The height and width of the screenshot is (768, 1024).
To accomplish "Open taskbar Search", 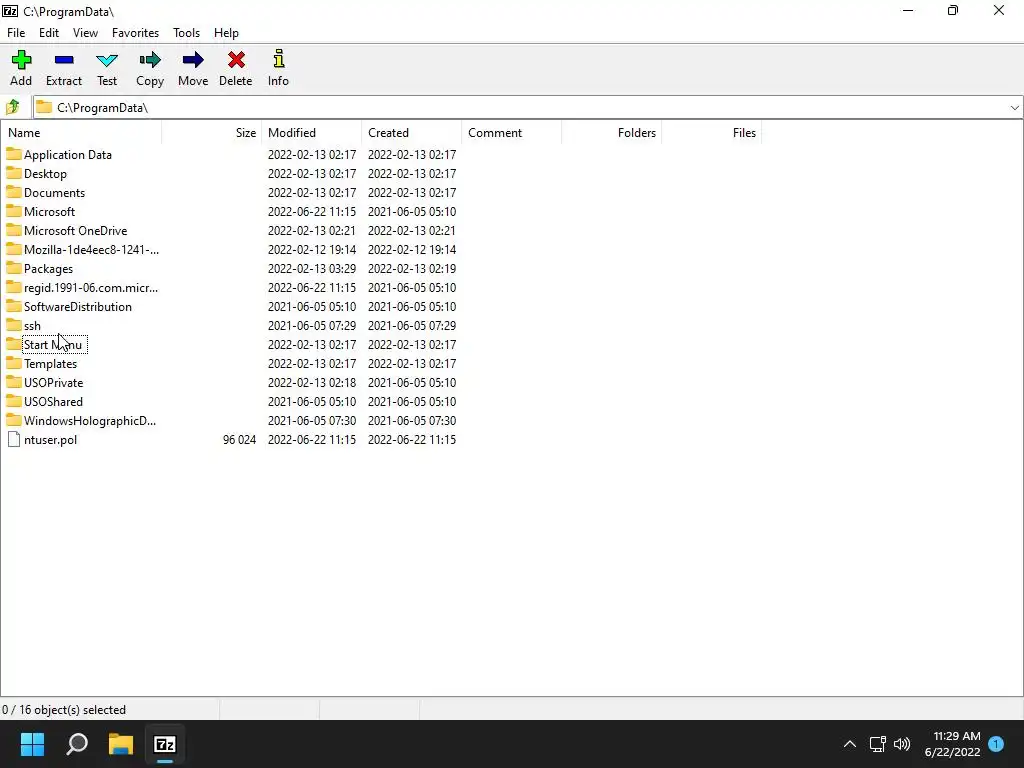I will 77,744.
